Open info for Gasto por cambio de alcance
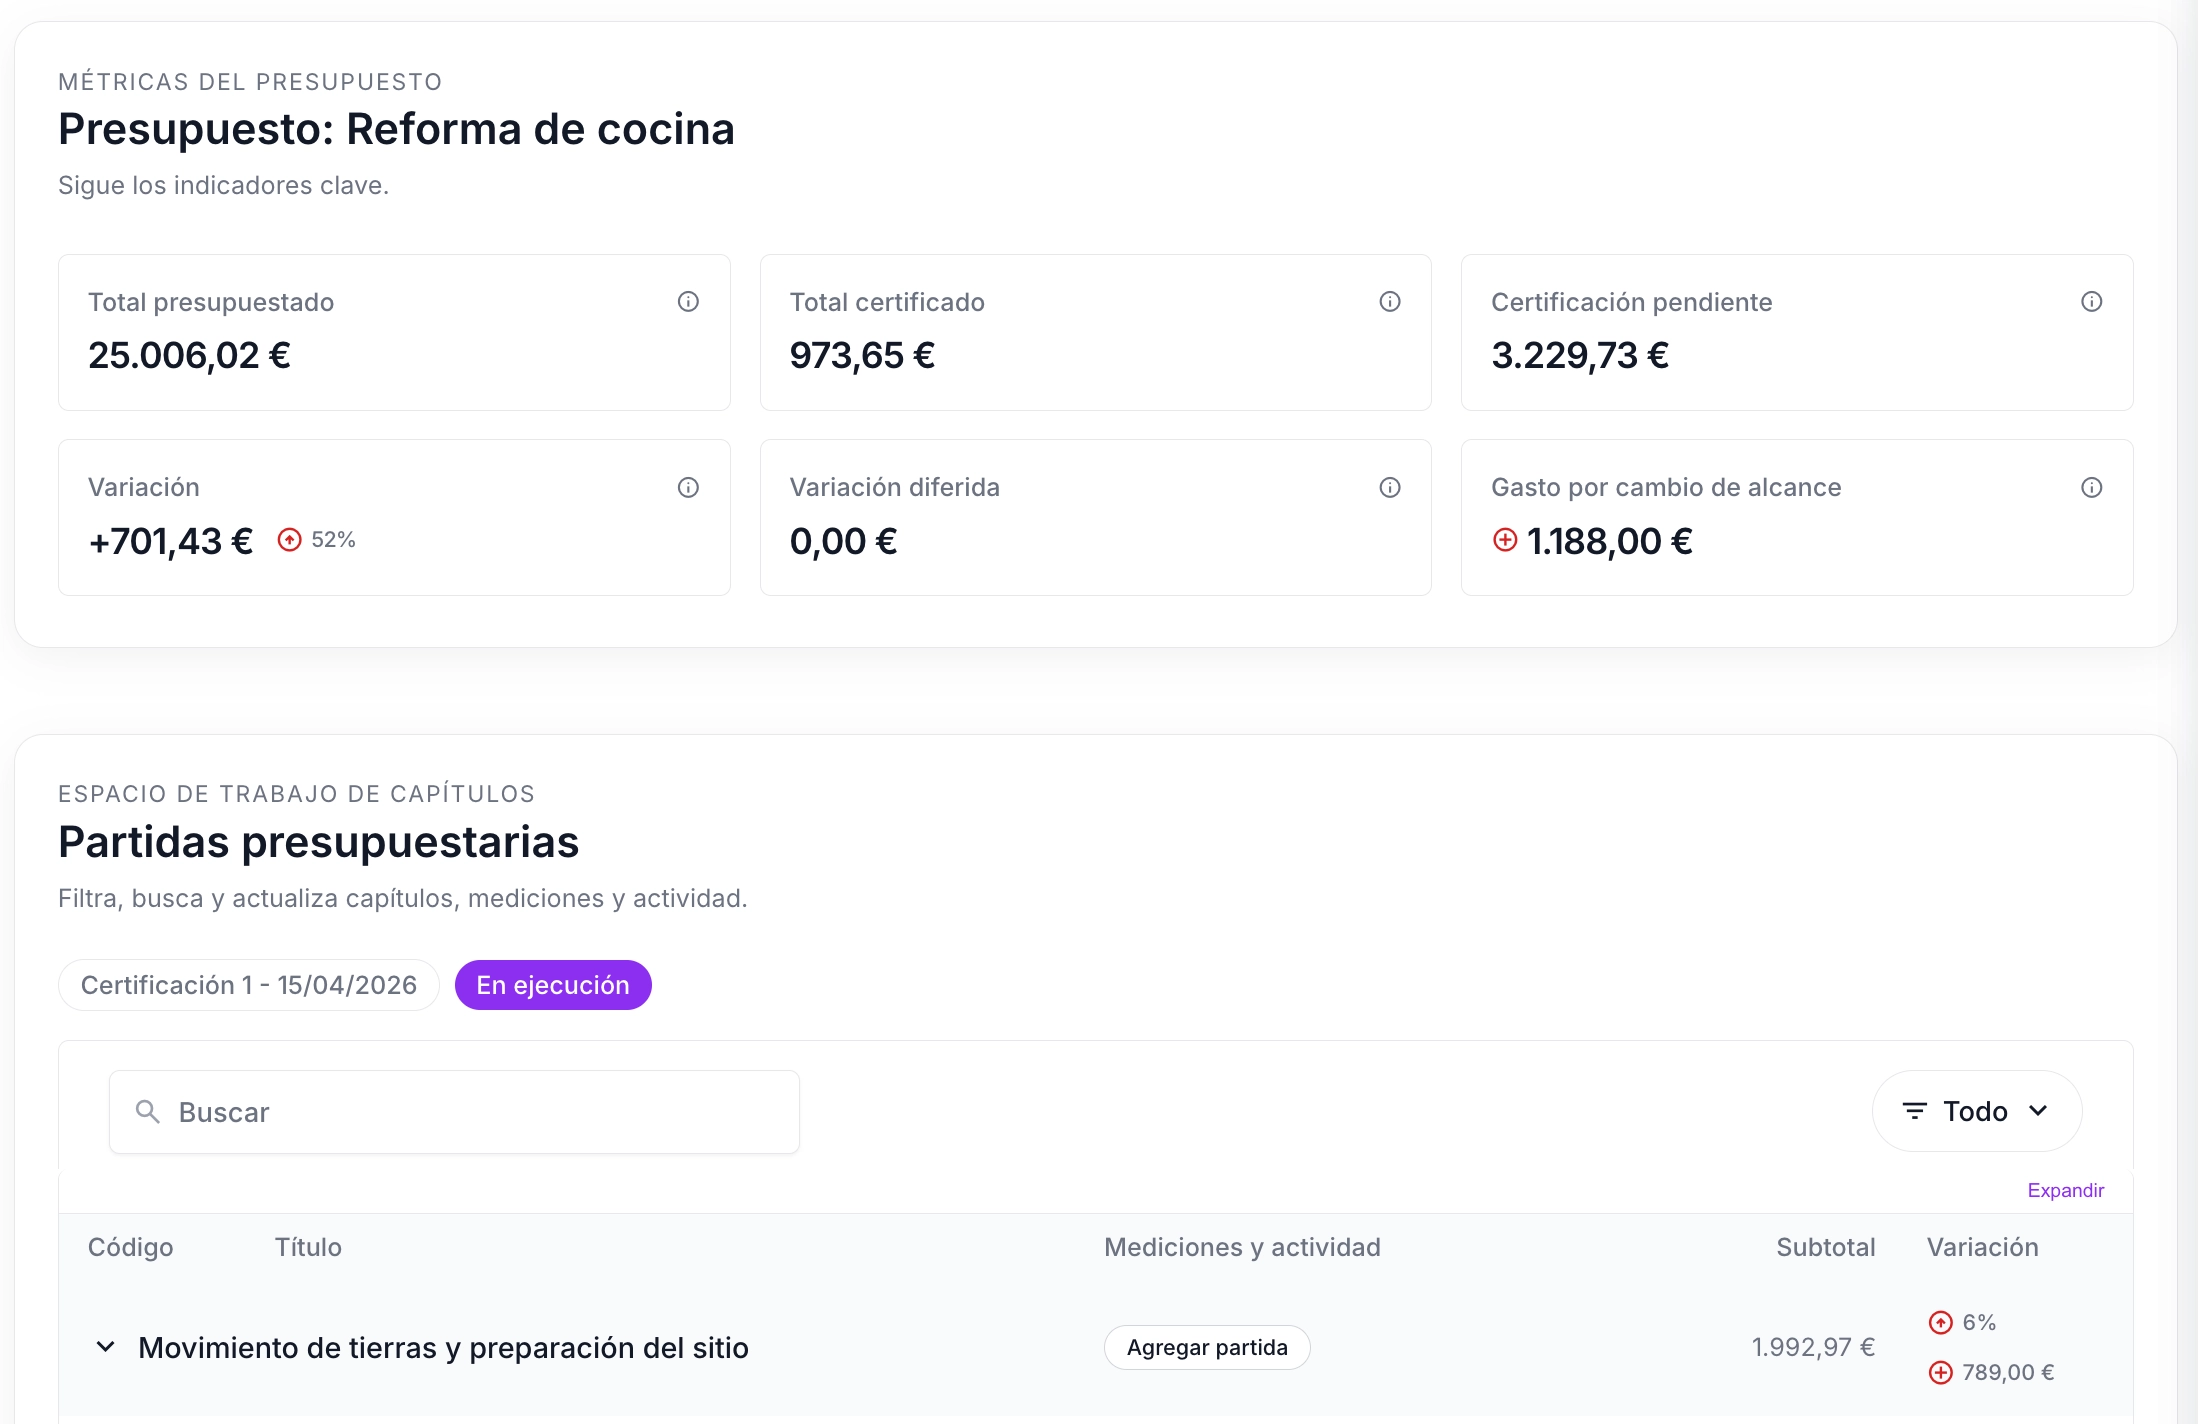 coord(2092,487)
